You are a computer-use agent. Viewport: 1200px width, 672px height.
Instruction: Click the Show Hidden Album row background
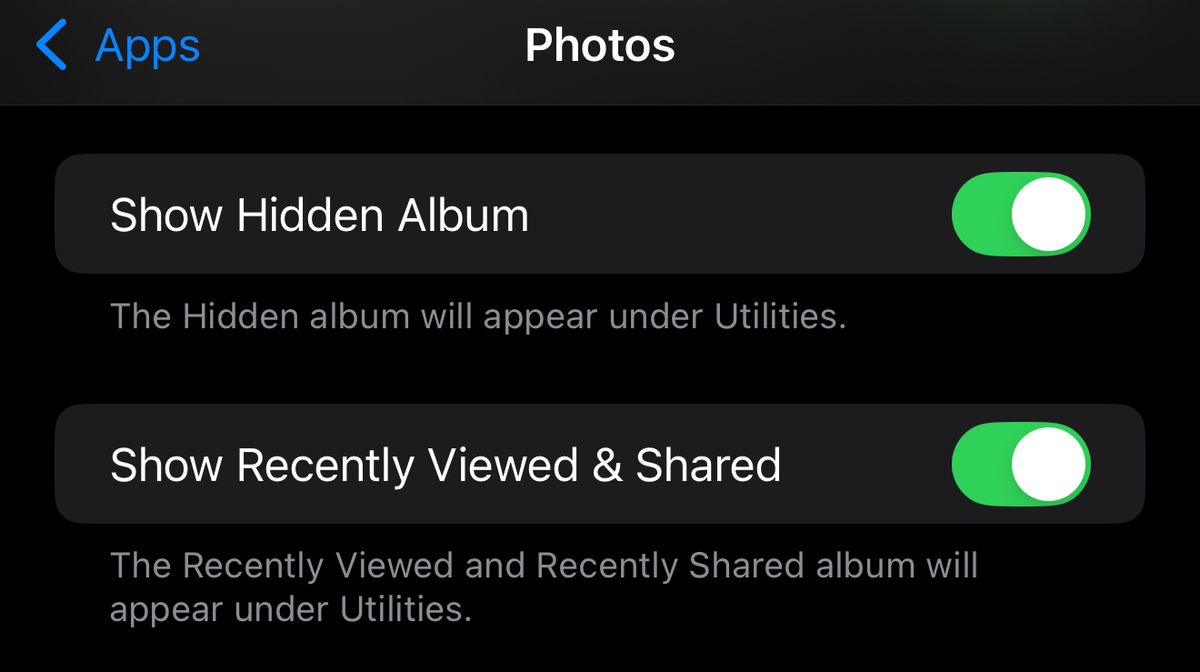[x=599, y=214]
